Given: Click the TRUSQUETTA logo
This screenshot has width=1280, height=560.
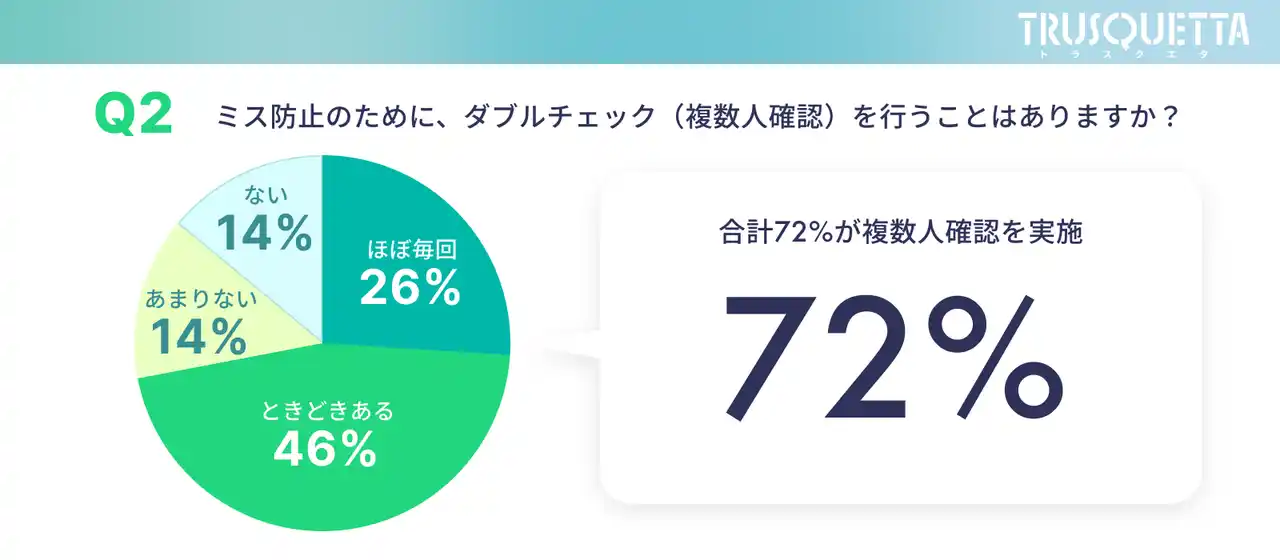Looking at the screenshot, I should pos(1133,27).
